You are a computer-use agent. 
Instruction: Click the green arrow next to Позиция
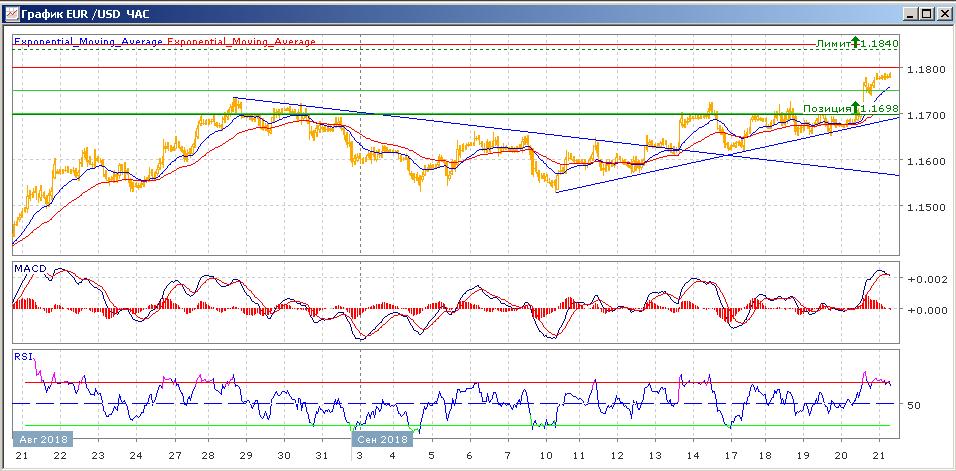pyautogui.click(x=856, y=106)
